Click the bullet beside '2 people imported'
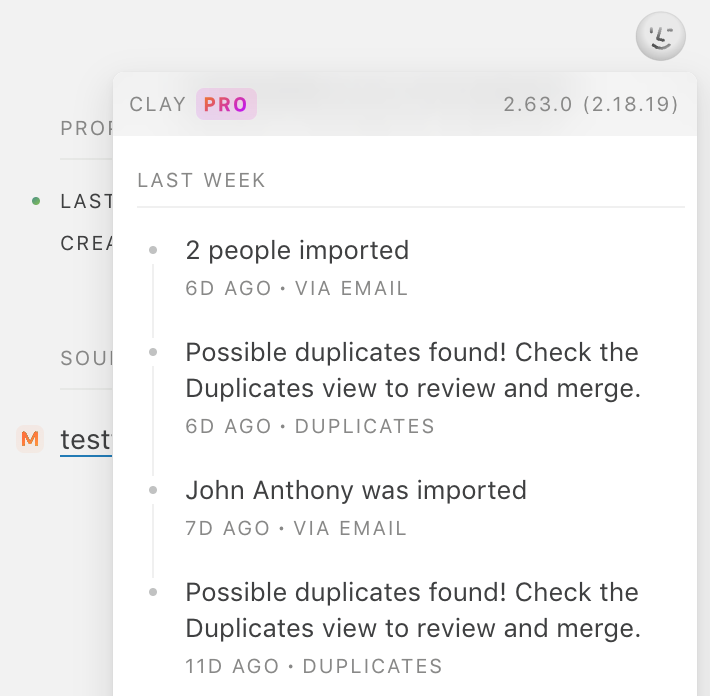This screenshot has height=696, width=710. pos(153,250)
